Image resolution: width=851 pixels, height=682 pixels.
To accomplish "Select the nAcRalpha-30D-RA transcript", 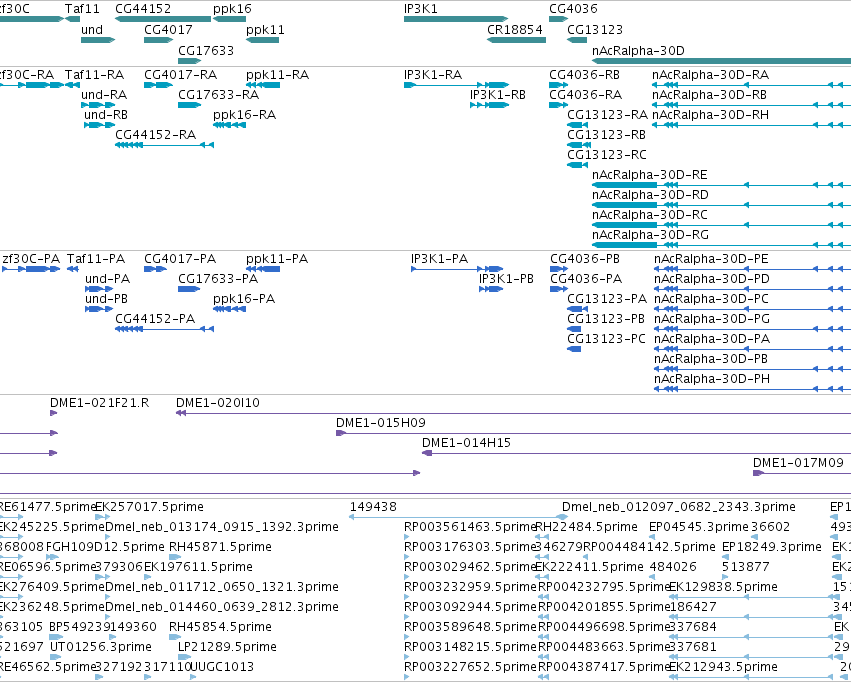I will click(x=751, y=85).
